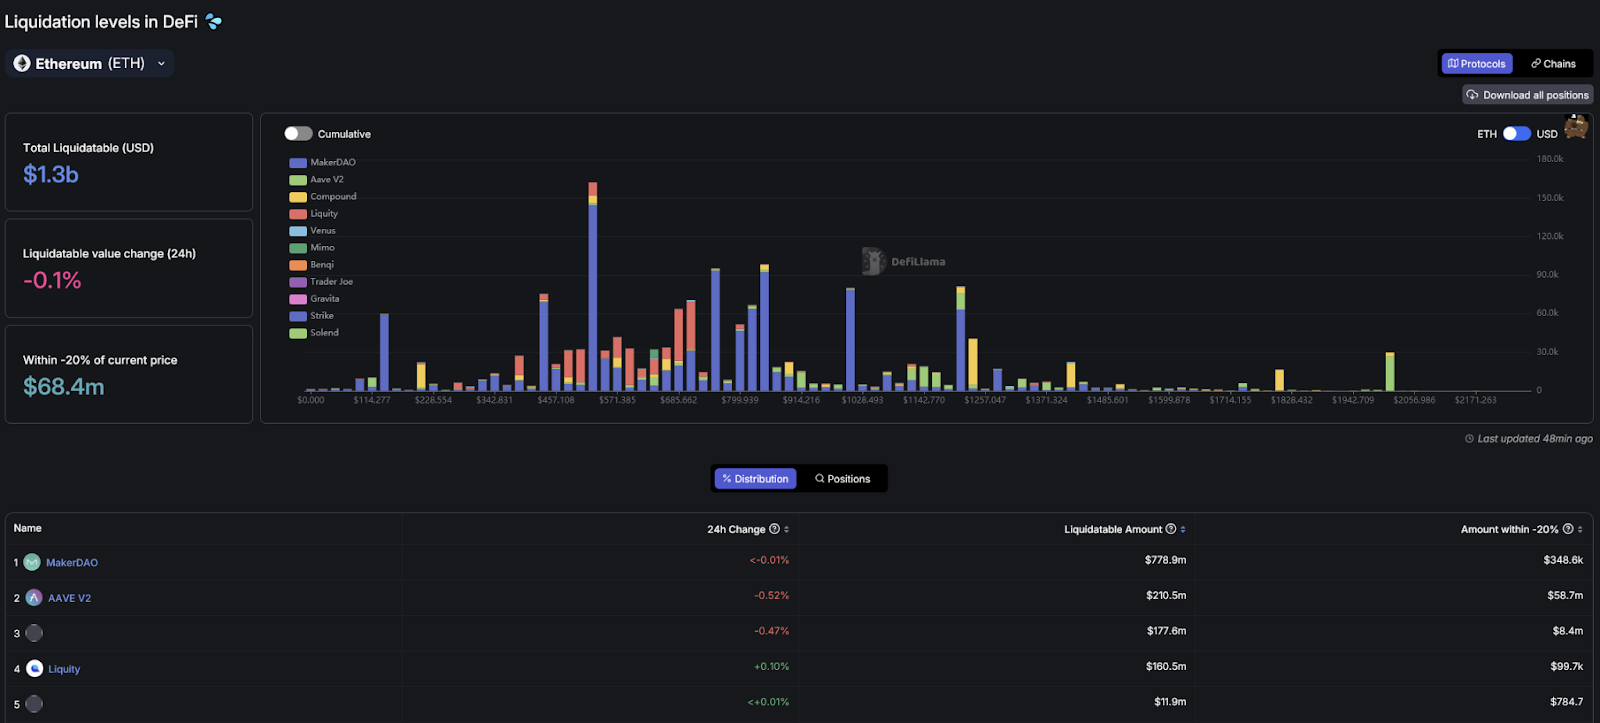Toggle the ETH / USD currency switch

coord(1517,133)
